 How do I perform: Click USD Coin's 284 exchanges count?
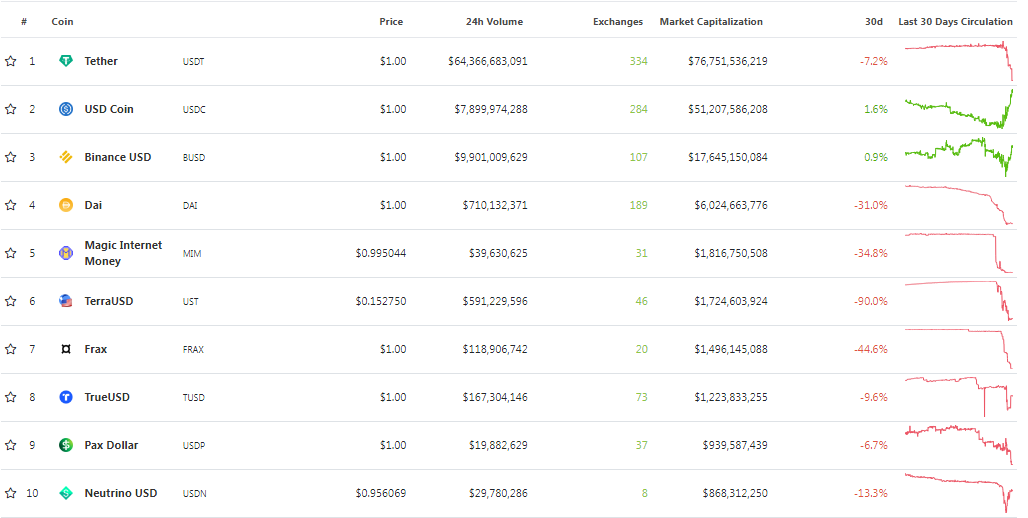click(x=639, y=109)
